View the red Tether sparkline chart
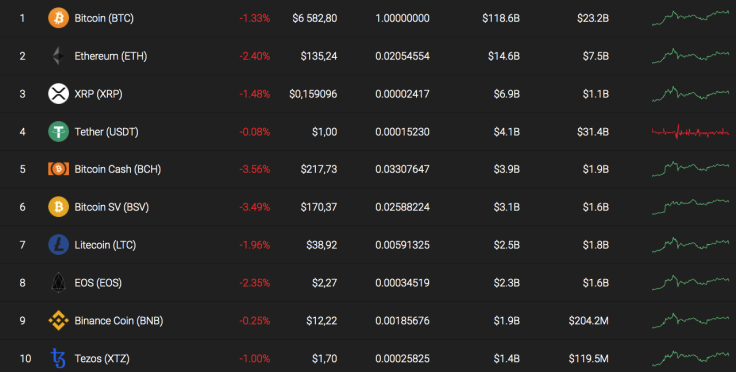Viewport: 736px width, 372px height. point(690,132)
